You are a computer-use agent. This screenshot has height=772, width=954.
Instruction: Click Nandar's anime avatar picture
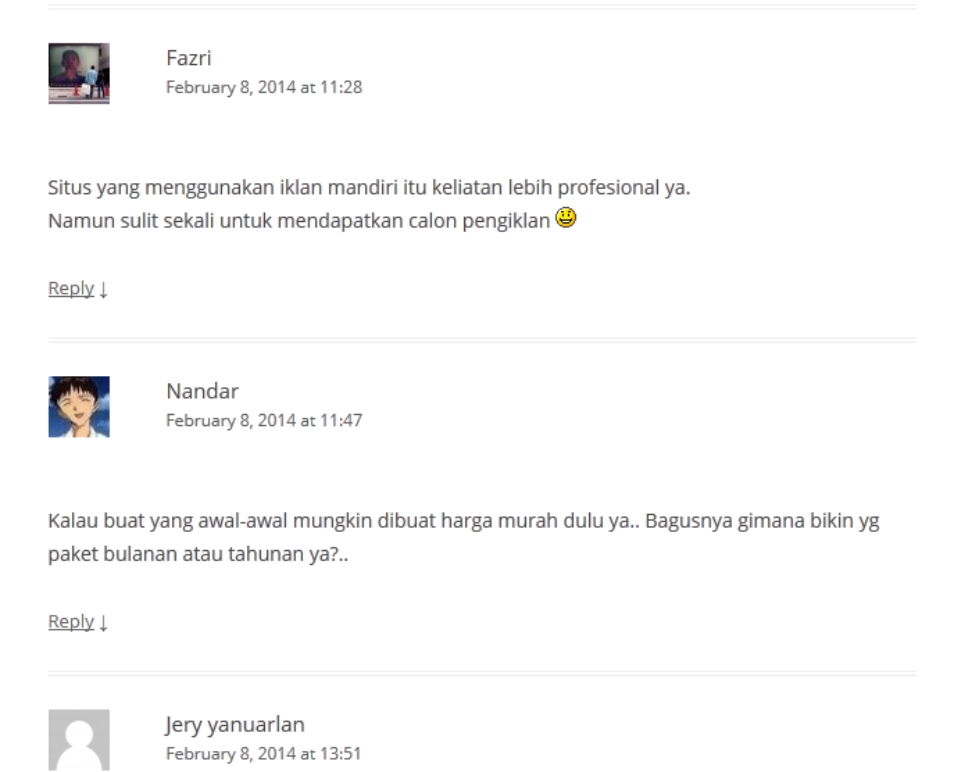[79, 407]
